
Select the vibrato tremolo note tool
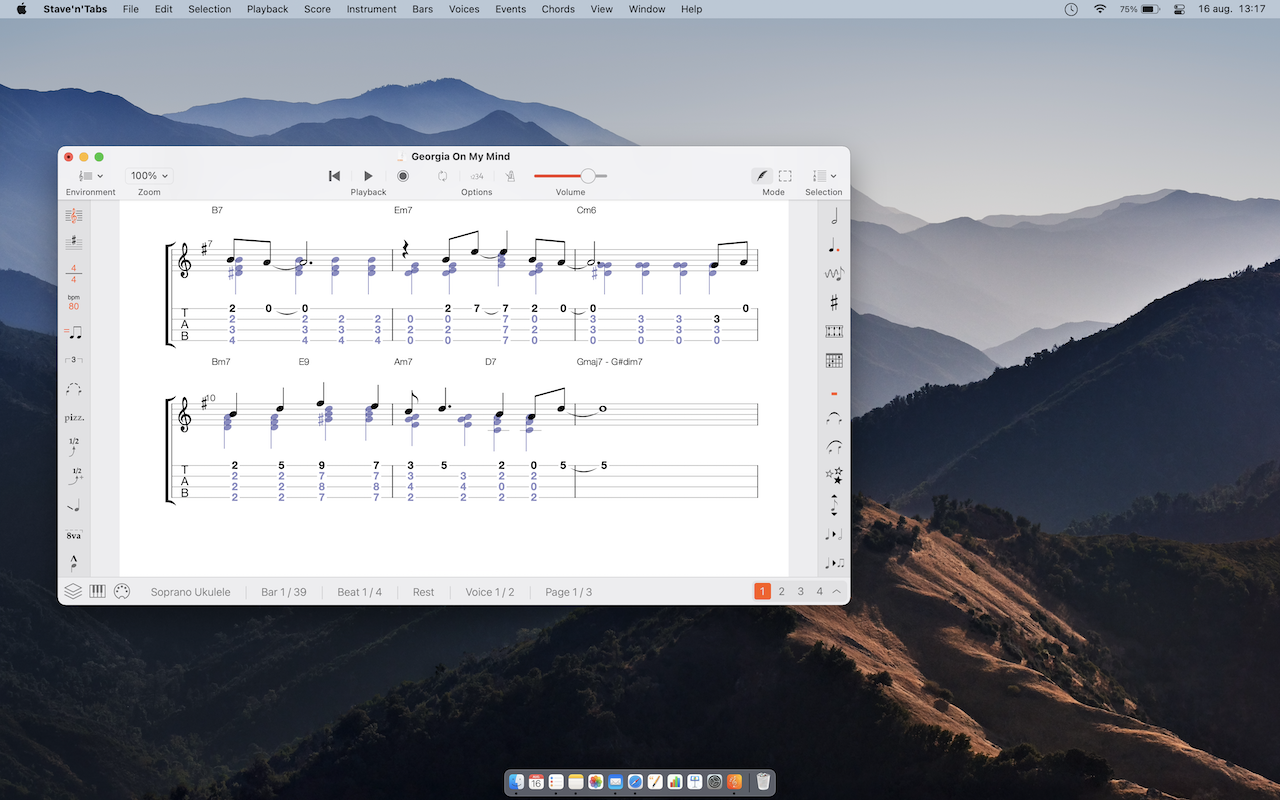[834, 273]
